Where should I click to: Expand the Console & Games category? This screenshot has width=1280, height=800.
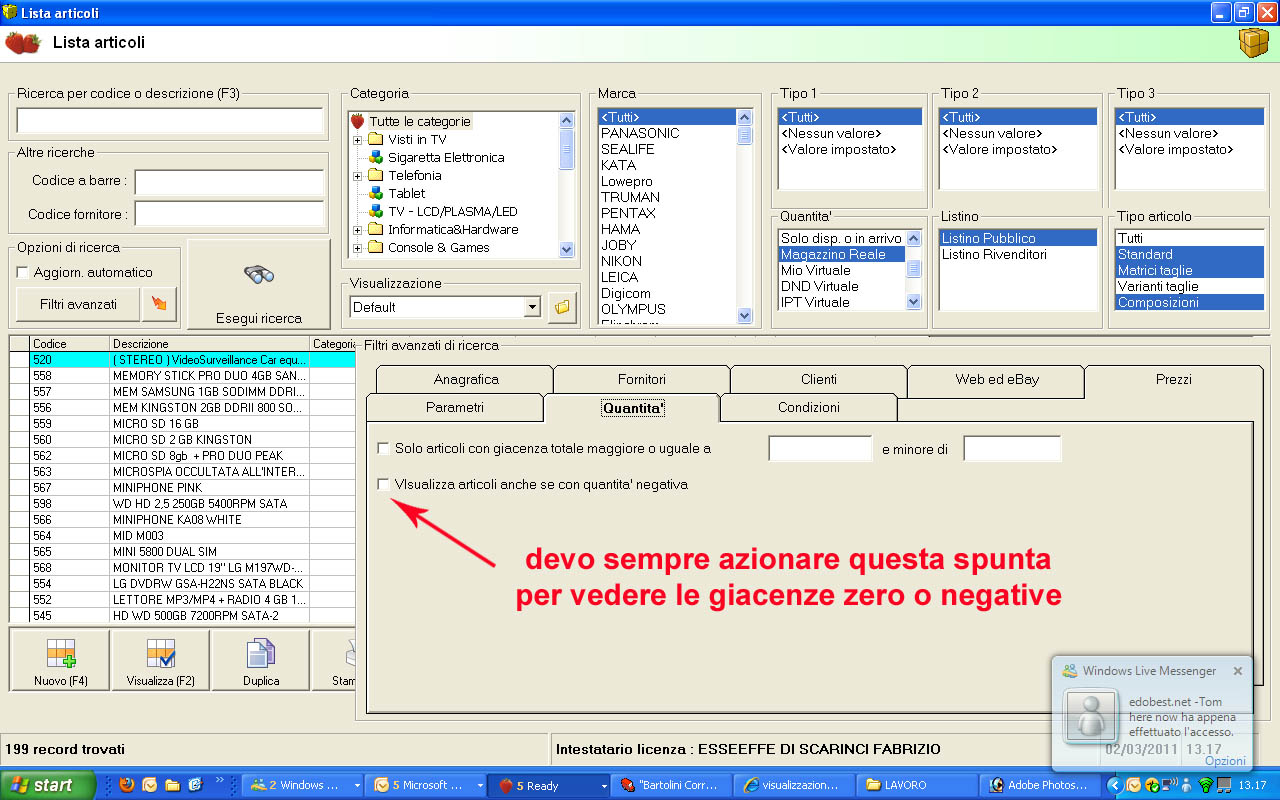click(x=357, y=248)
